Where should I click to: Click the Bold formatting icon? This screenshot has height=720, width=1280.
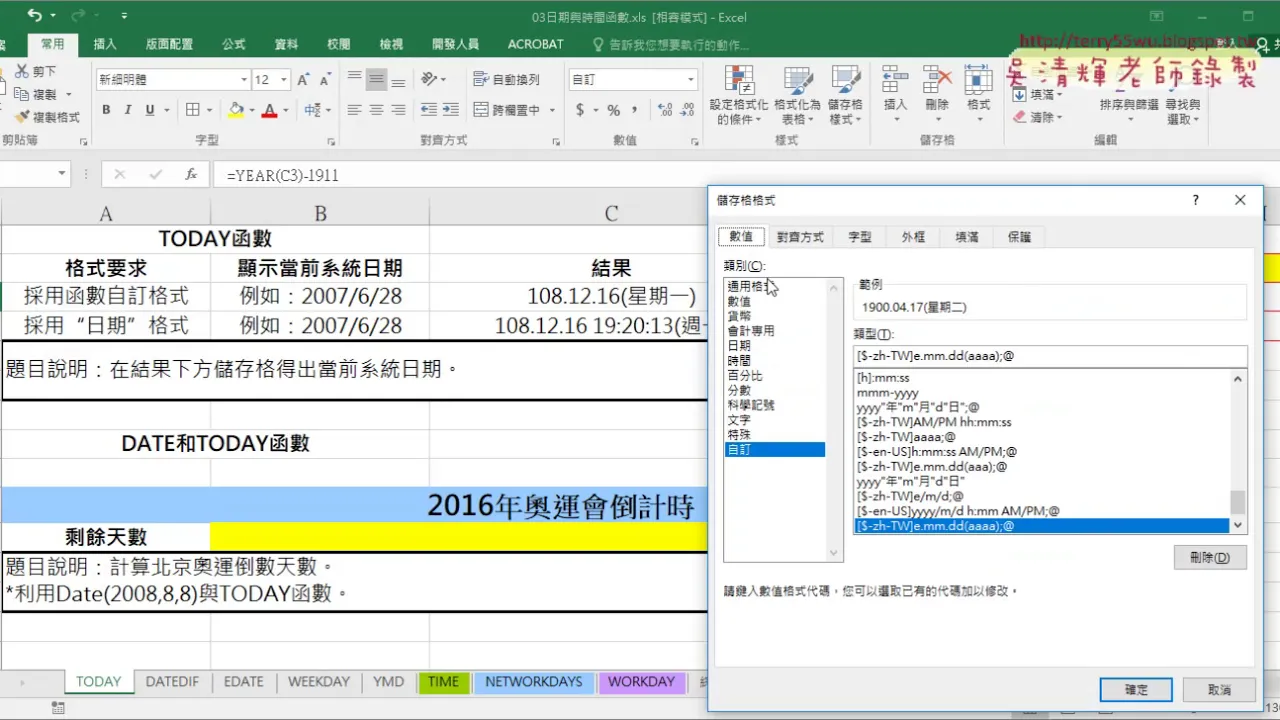tap(106, 110)
